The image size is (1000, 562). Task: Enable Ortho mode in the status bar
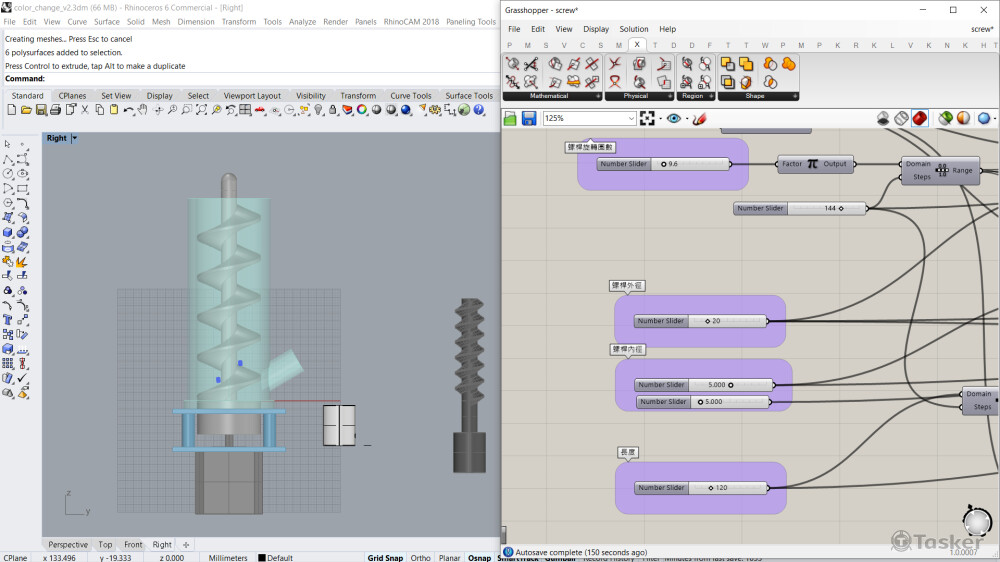(x=420, y=557)
